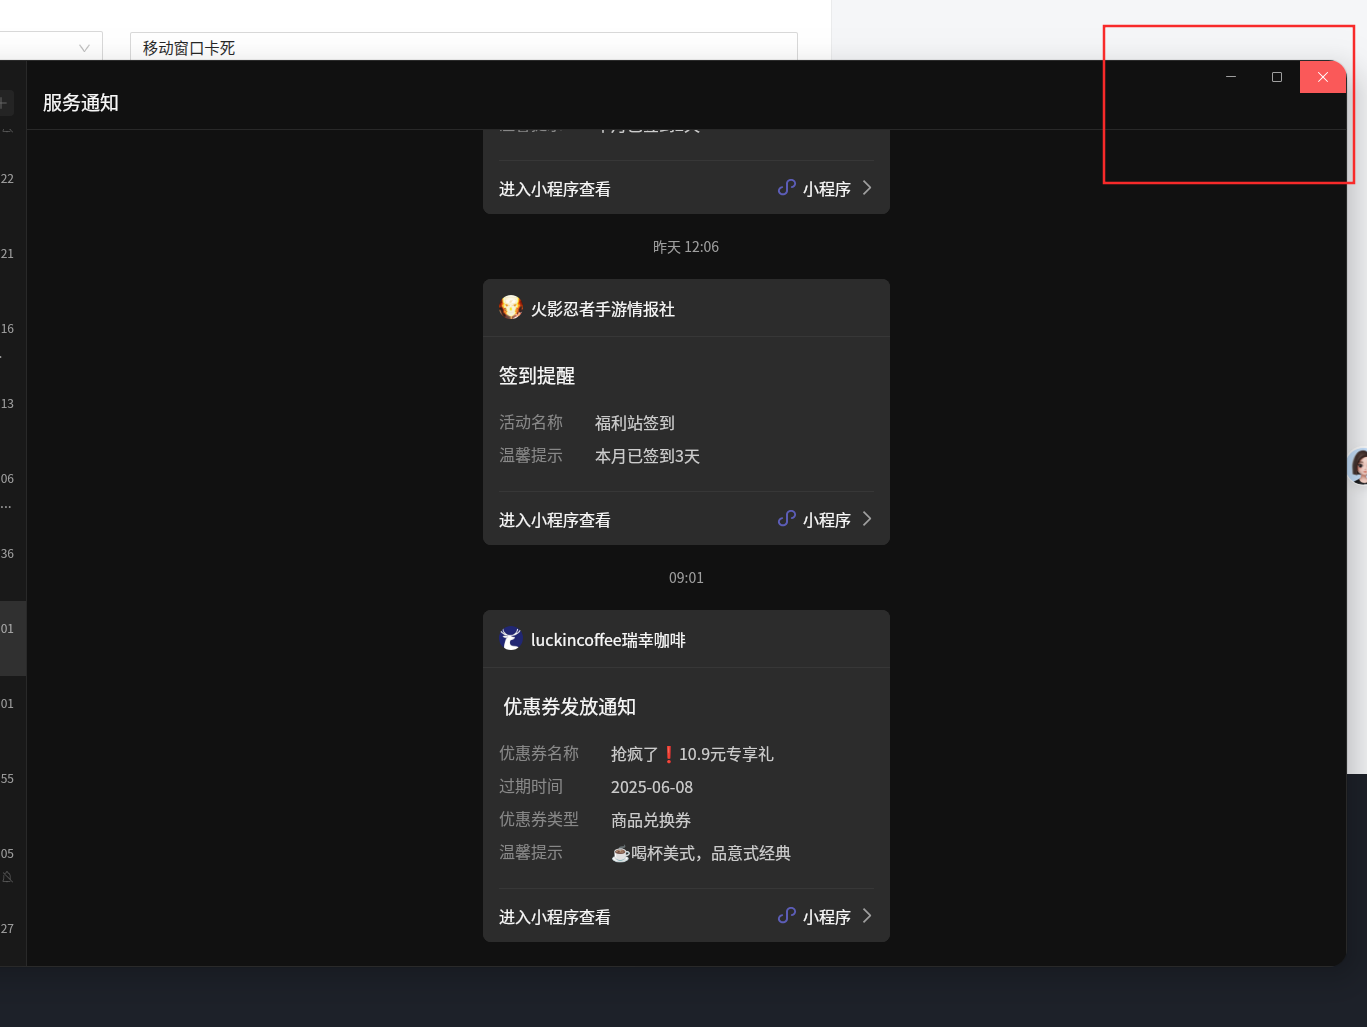Click the 09:01 timestamp
This screenshot has width=1367, height=1027.
click(686, 578)
